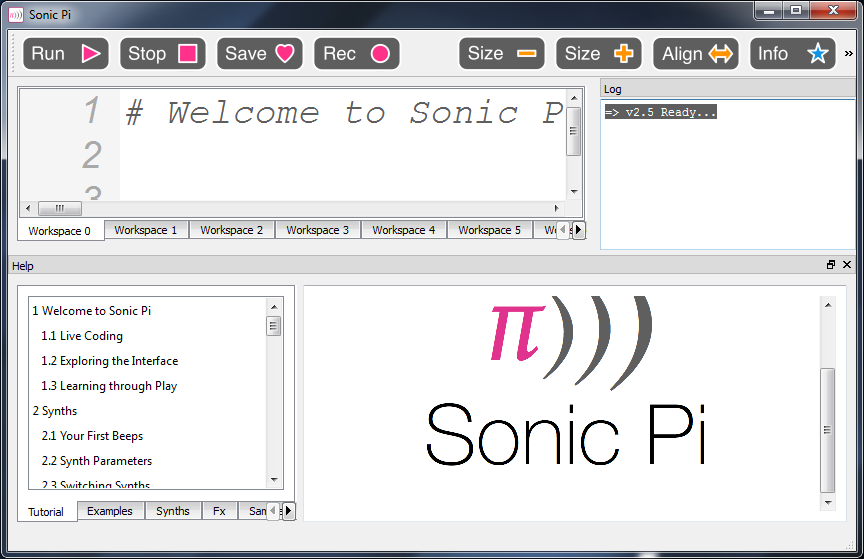Minimize the Sonic Pi window

(769, 10)
